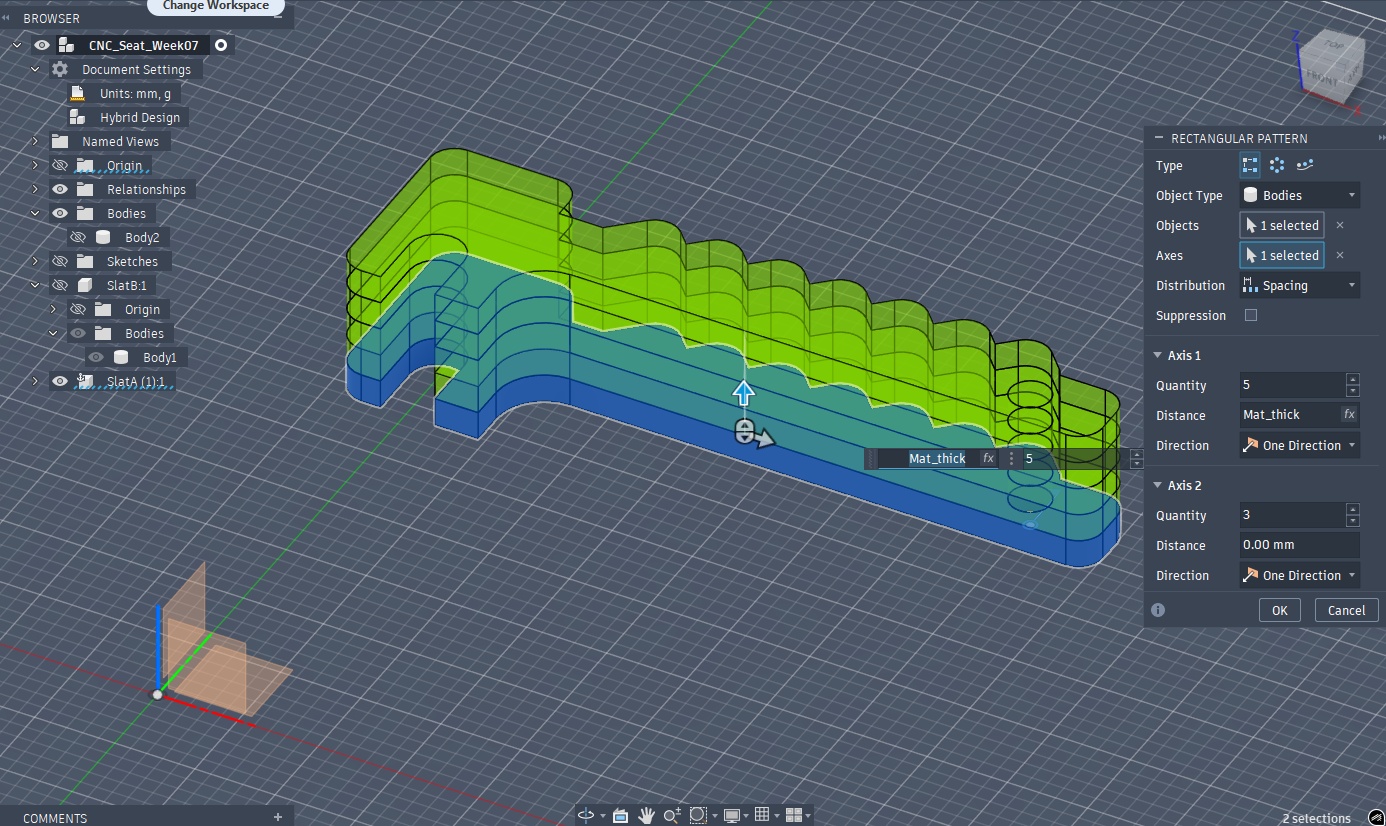Click the Axes 1 selected button

coord(1282,255)
